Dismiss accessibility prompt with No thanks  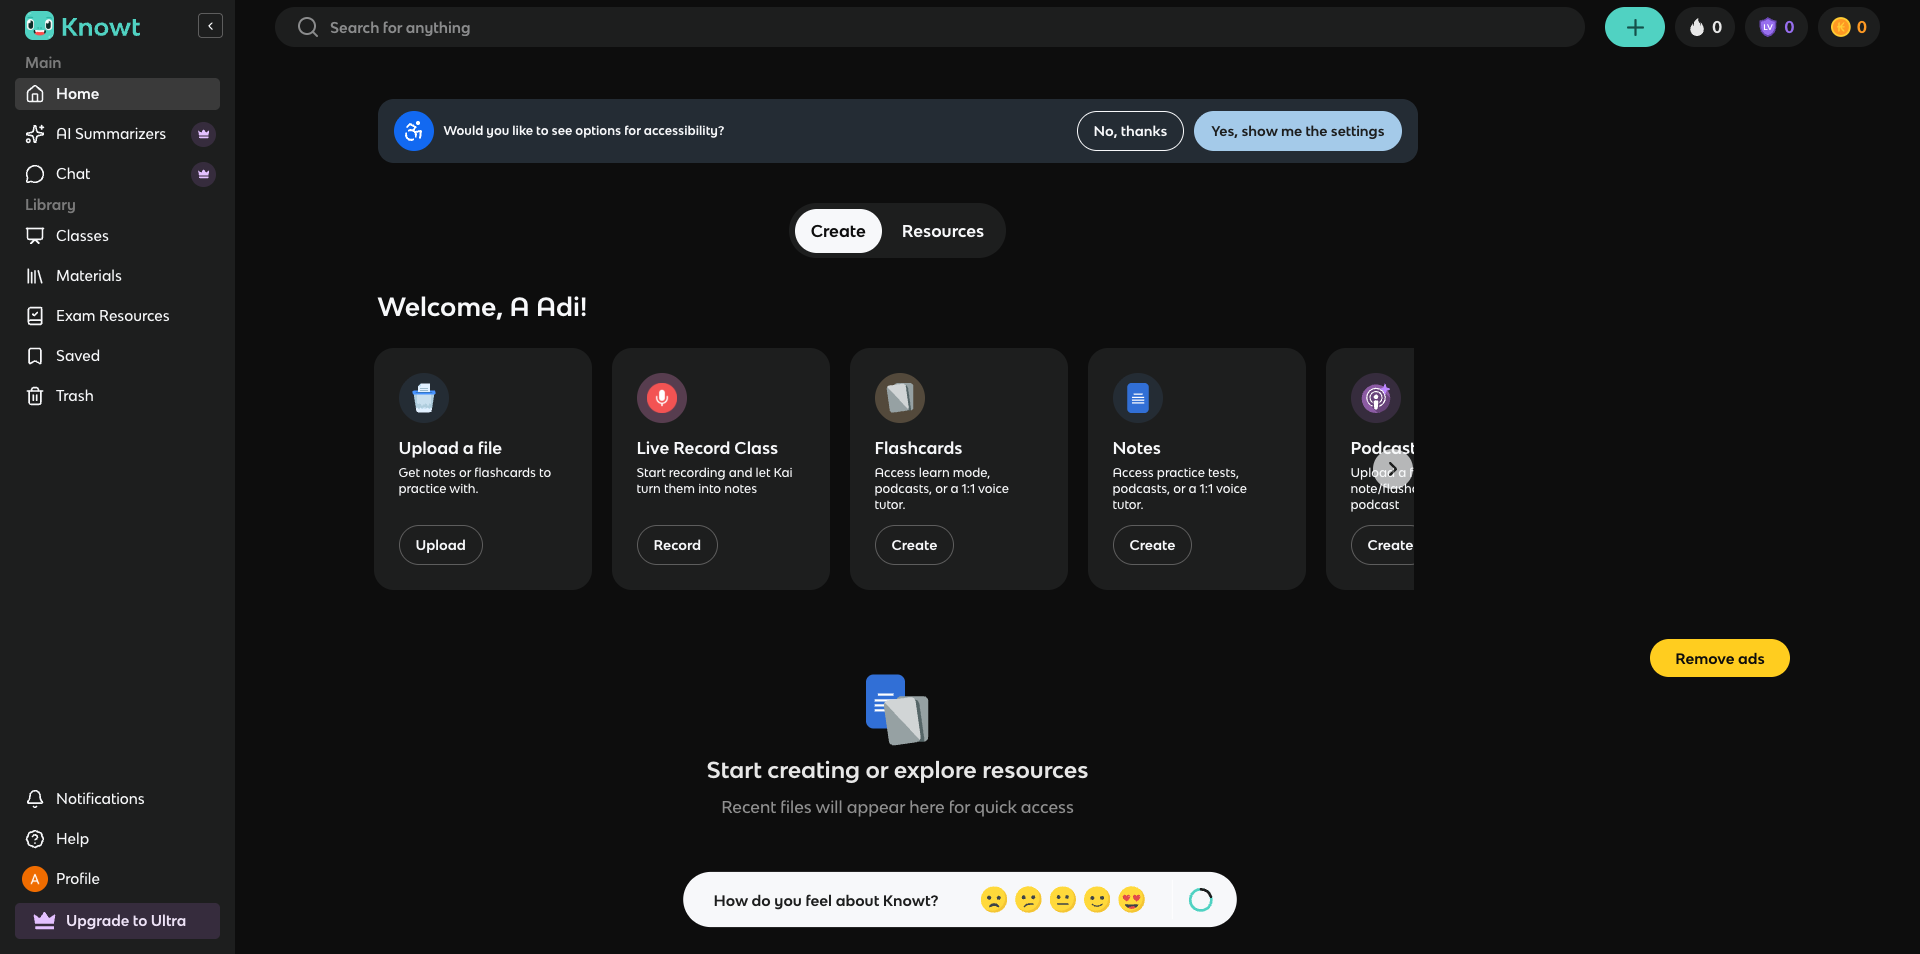1129,131
